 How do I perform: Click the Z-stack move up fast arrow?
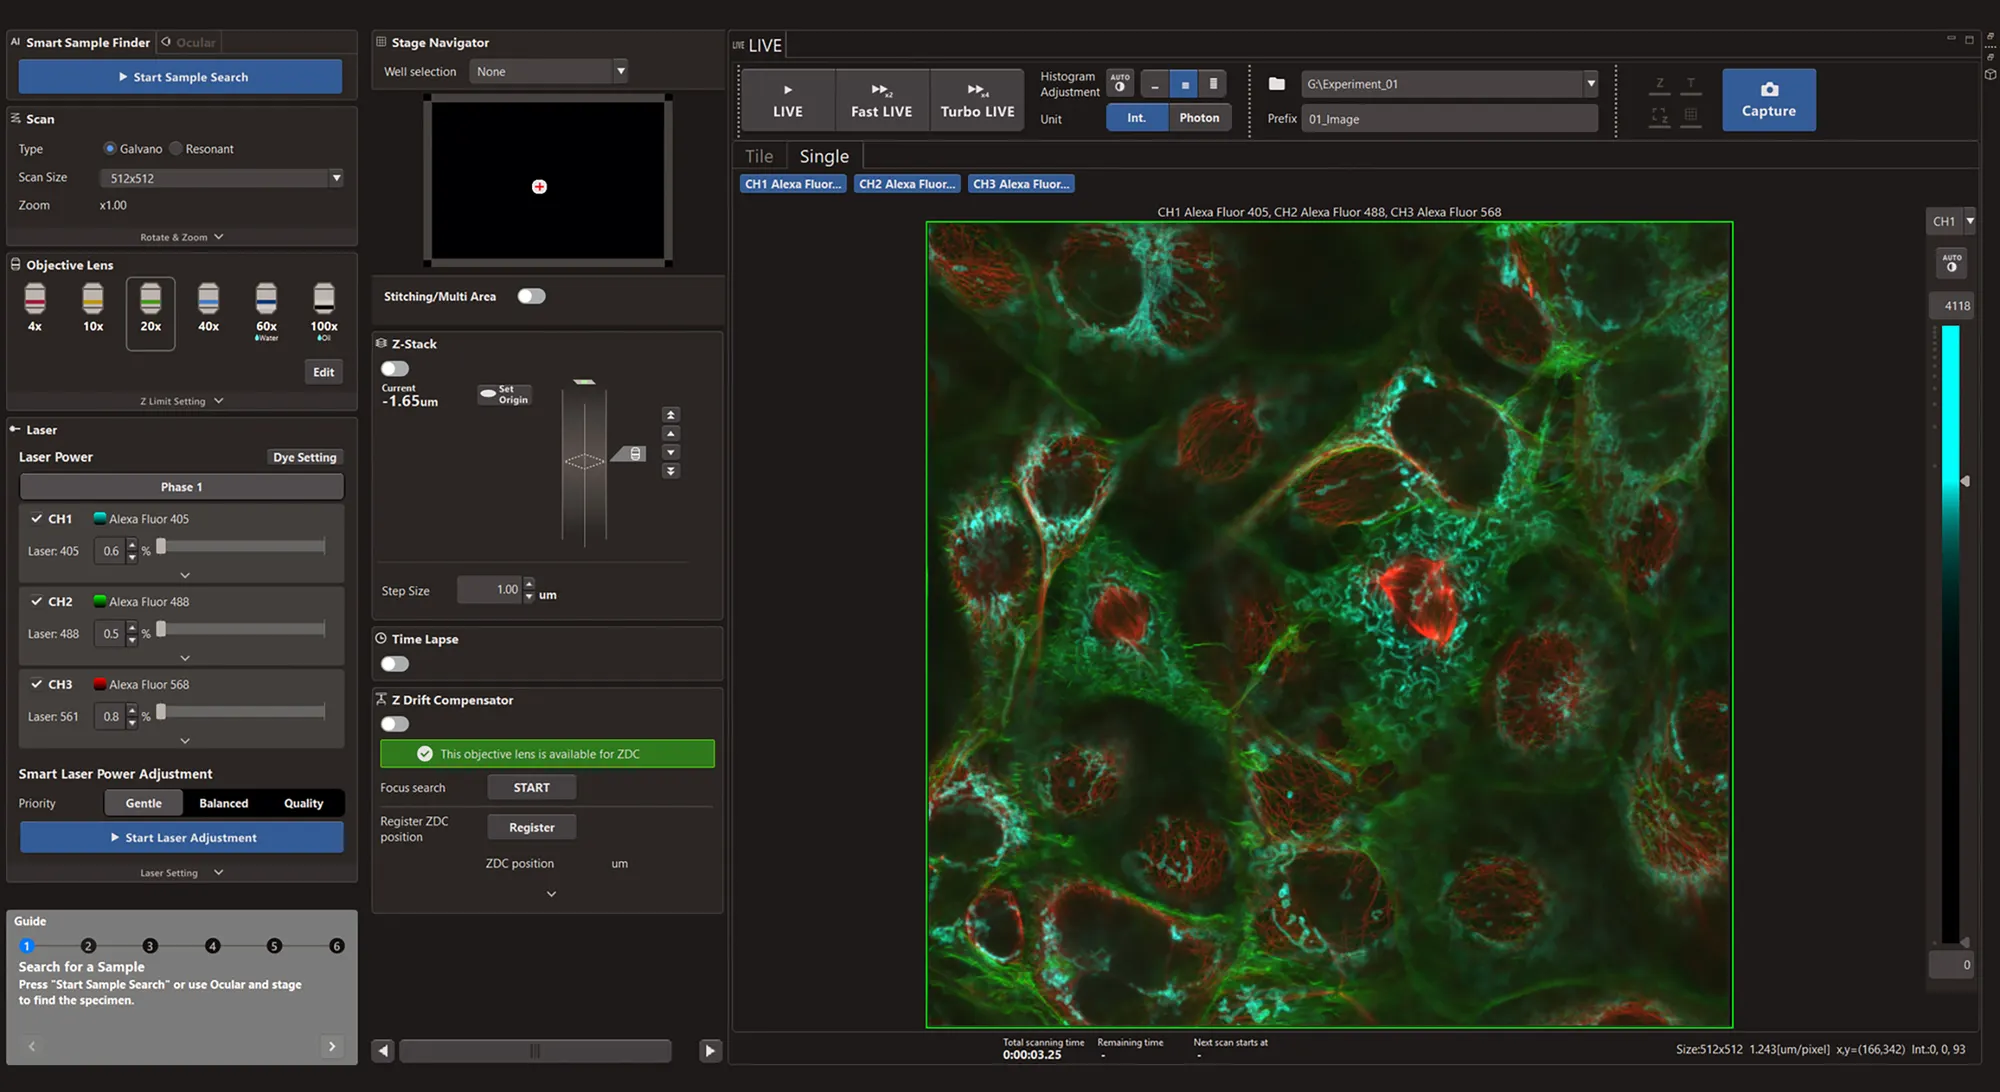(671, 414)
